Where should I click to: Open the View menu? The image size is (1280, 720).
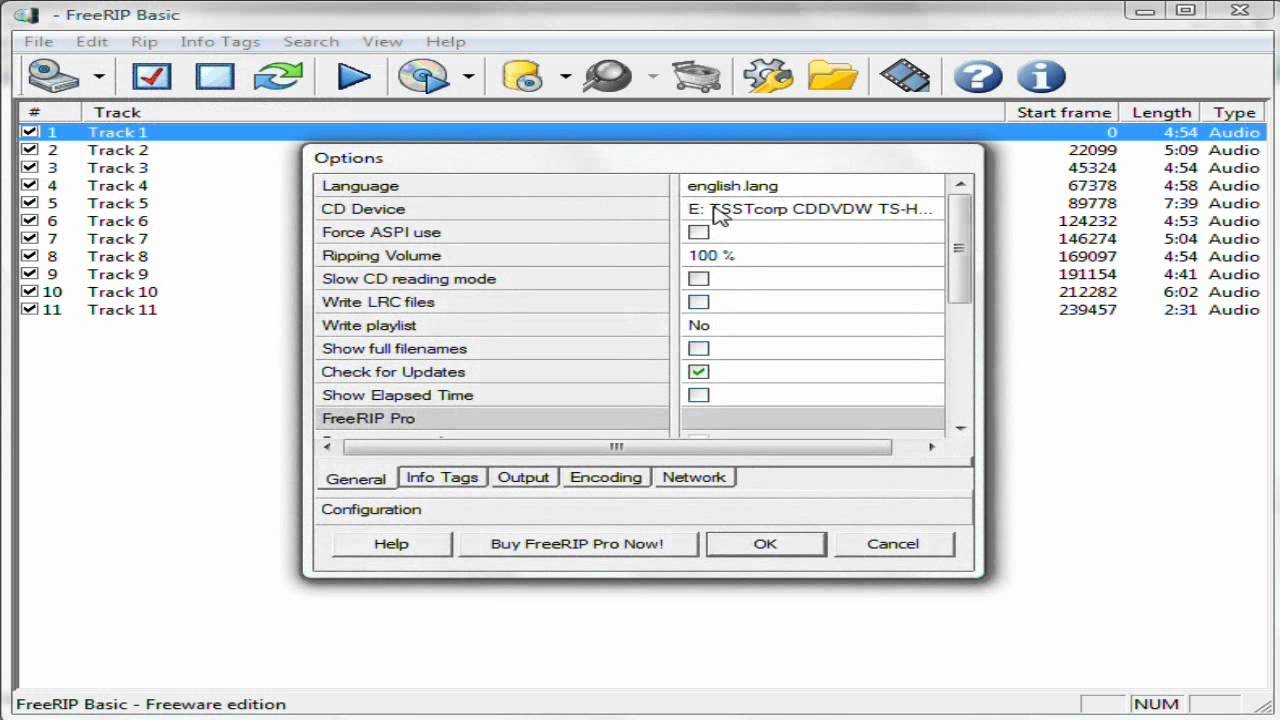[382, 42]
